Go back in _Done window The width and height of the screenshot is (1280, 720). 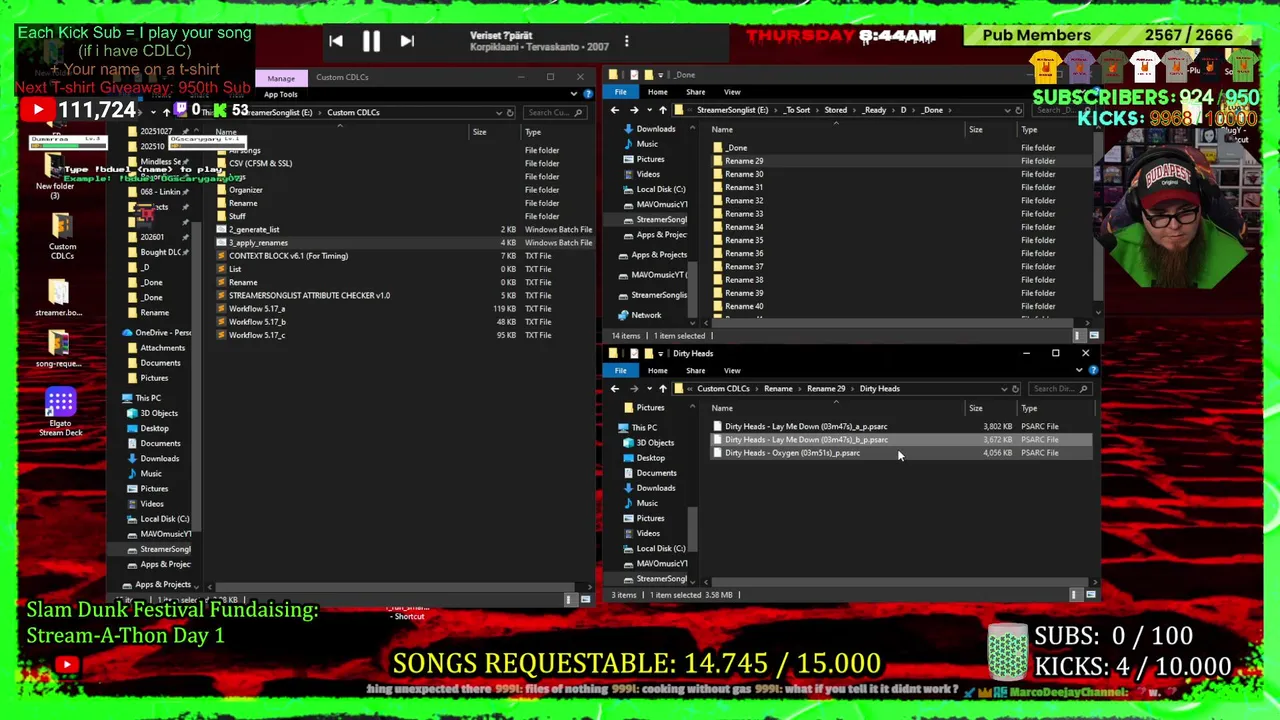[x=615, y=110]
